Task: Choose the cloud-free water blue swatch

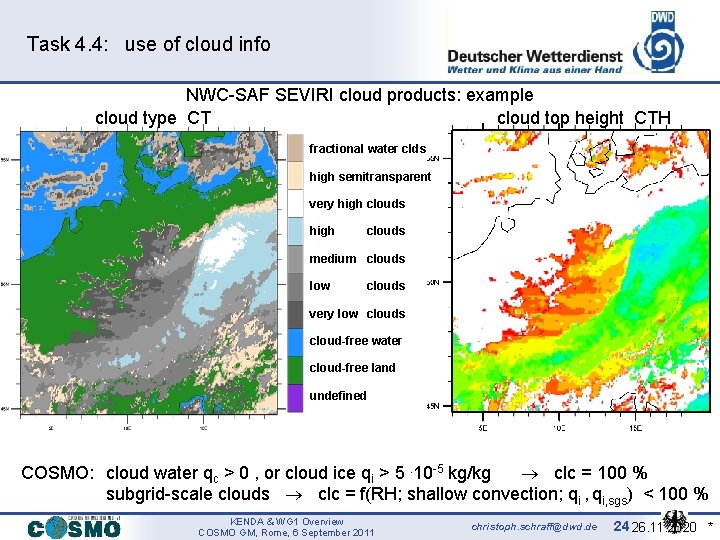Action: pyautogui.click(x=295, y=343)
